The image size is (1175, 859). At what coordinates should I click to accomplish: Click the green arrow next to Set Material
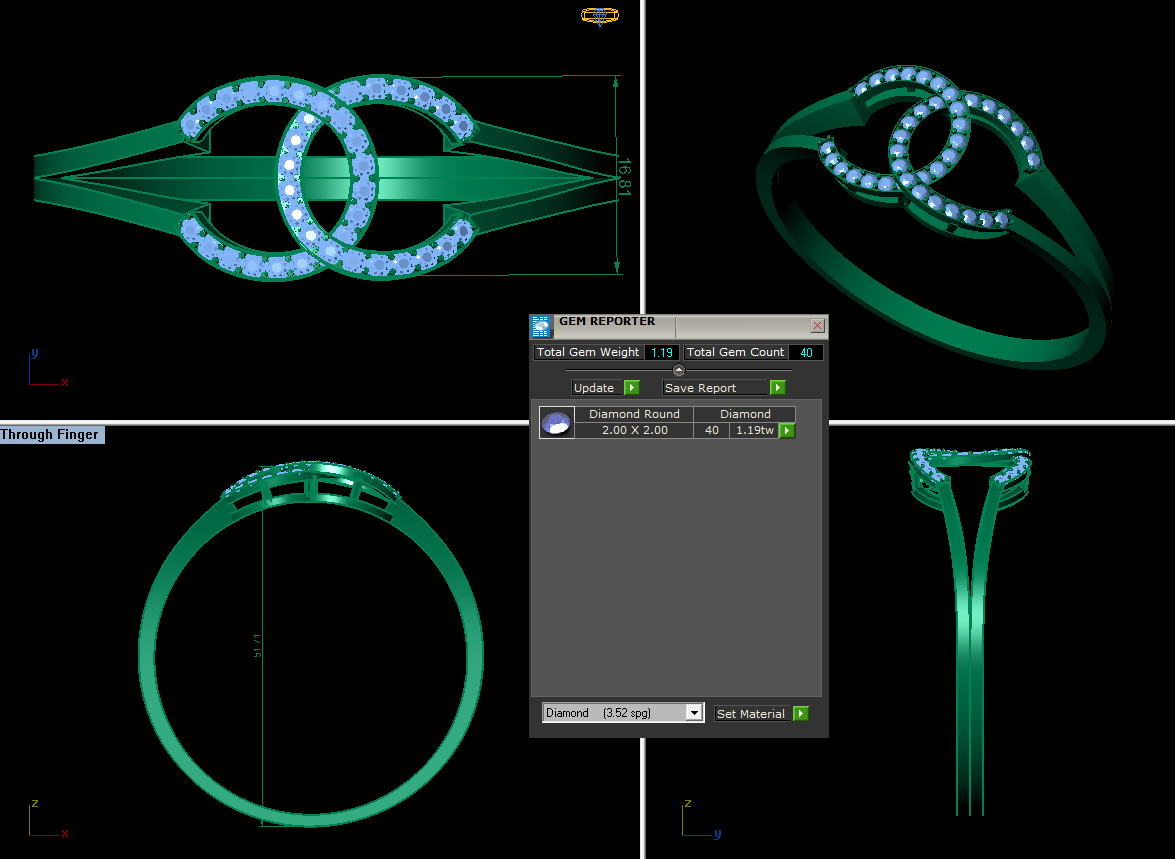[x=801, y=714]
